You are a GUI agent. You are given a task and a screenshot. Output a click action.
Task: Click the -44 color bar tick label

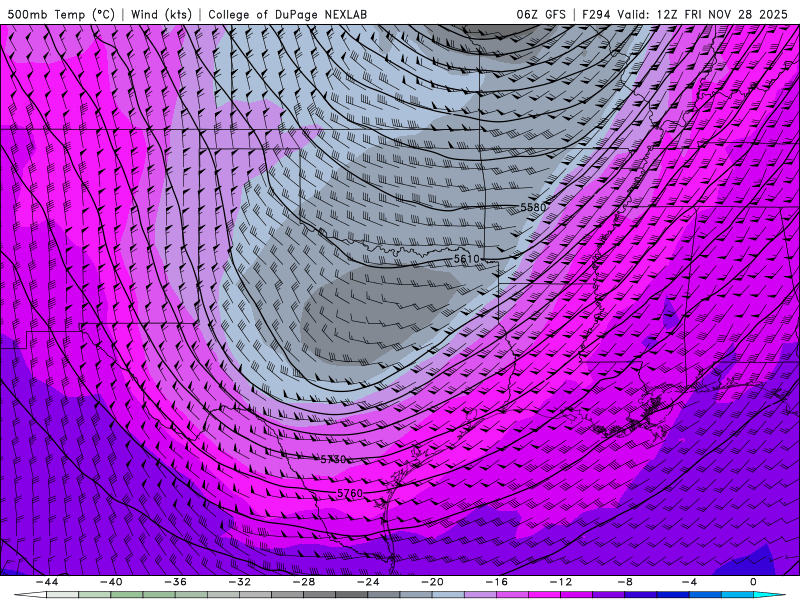click(x=47, y=582)
